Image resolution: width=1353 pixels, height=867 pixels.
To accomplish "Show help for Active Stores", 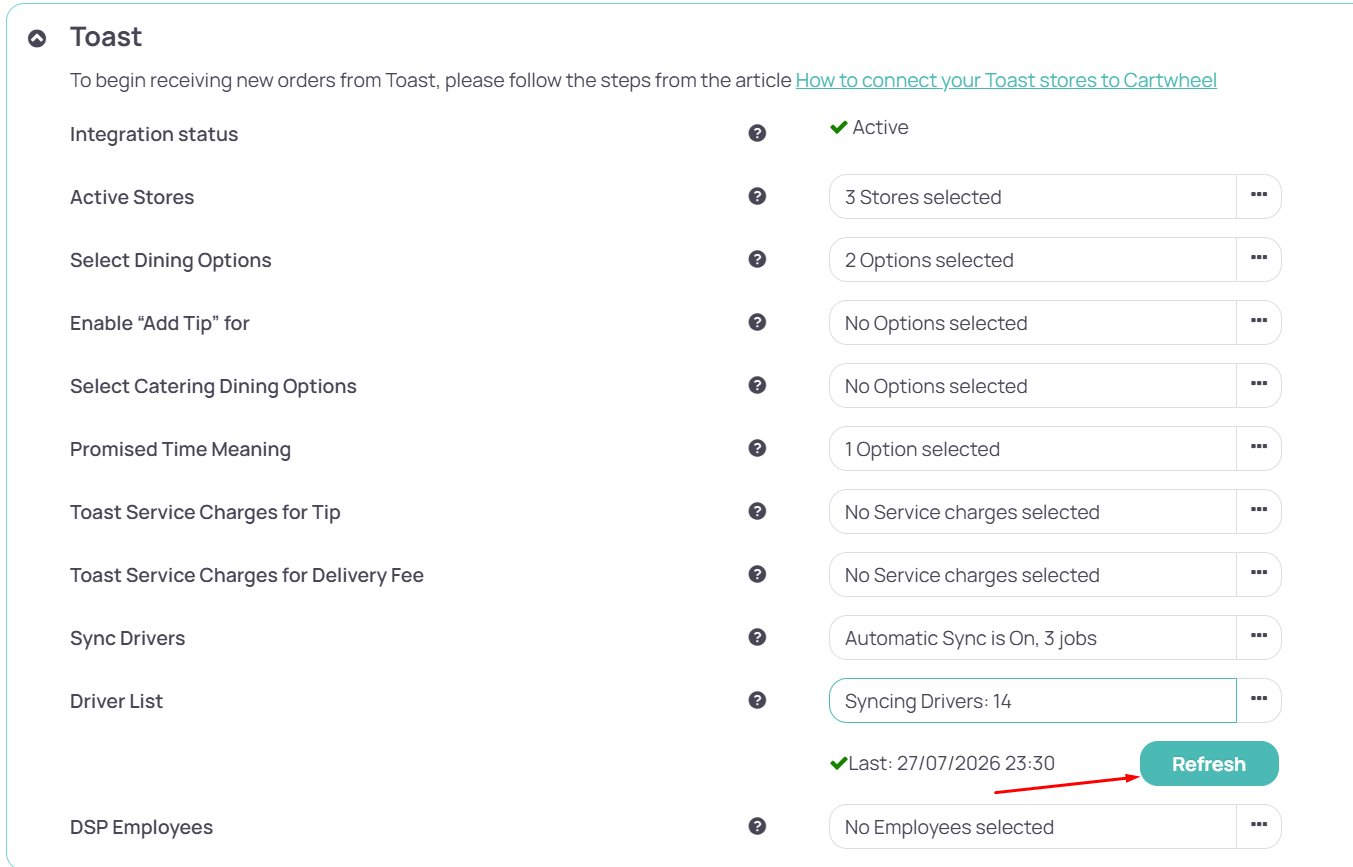I will pos(757,196).
